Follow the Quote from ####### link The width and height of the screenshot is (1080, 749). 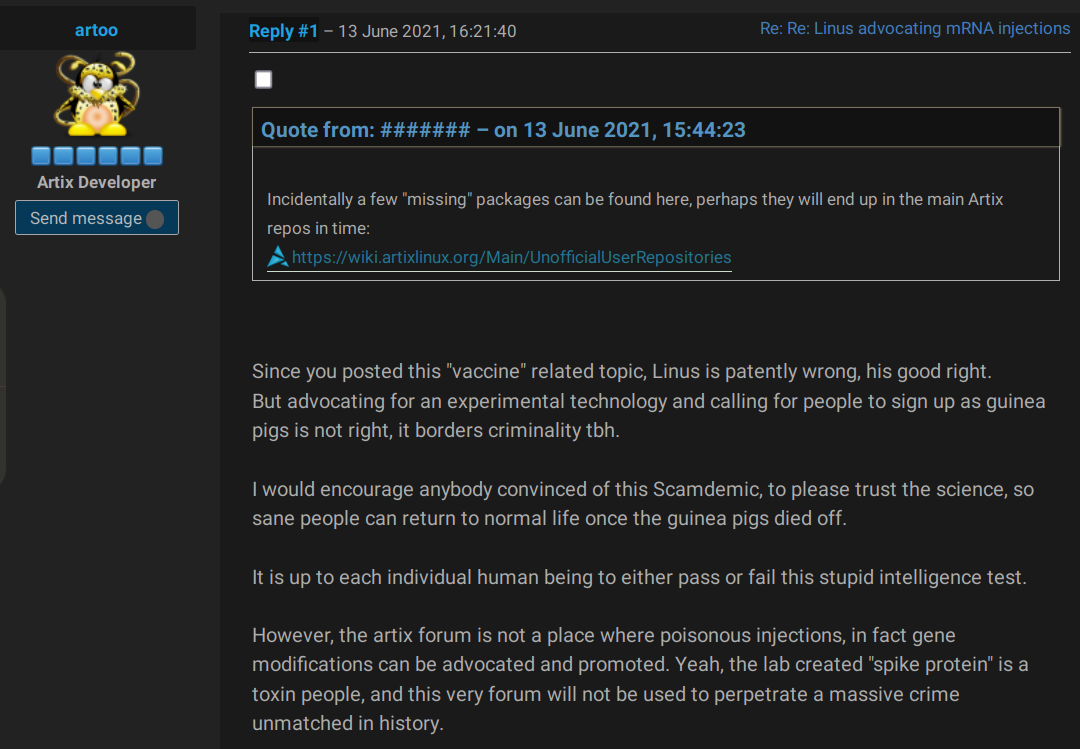click(x=503, y=129)
